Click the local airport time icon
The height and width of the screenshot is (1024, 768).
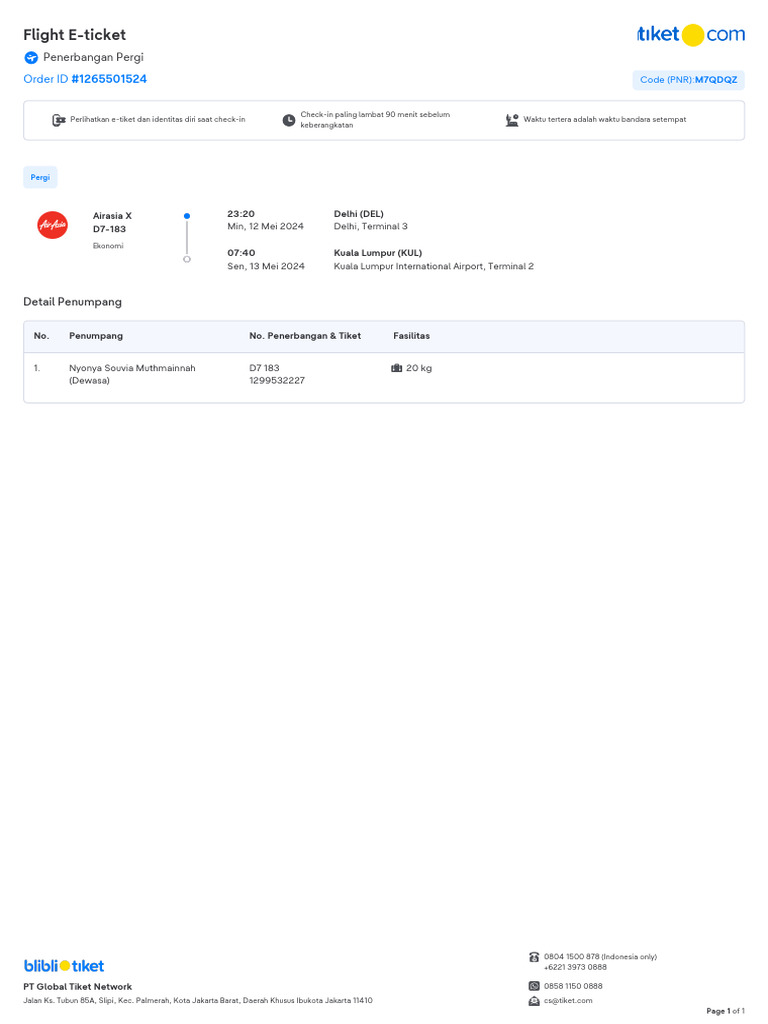512,120
